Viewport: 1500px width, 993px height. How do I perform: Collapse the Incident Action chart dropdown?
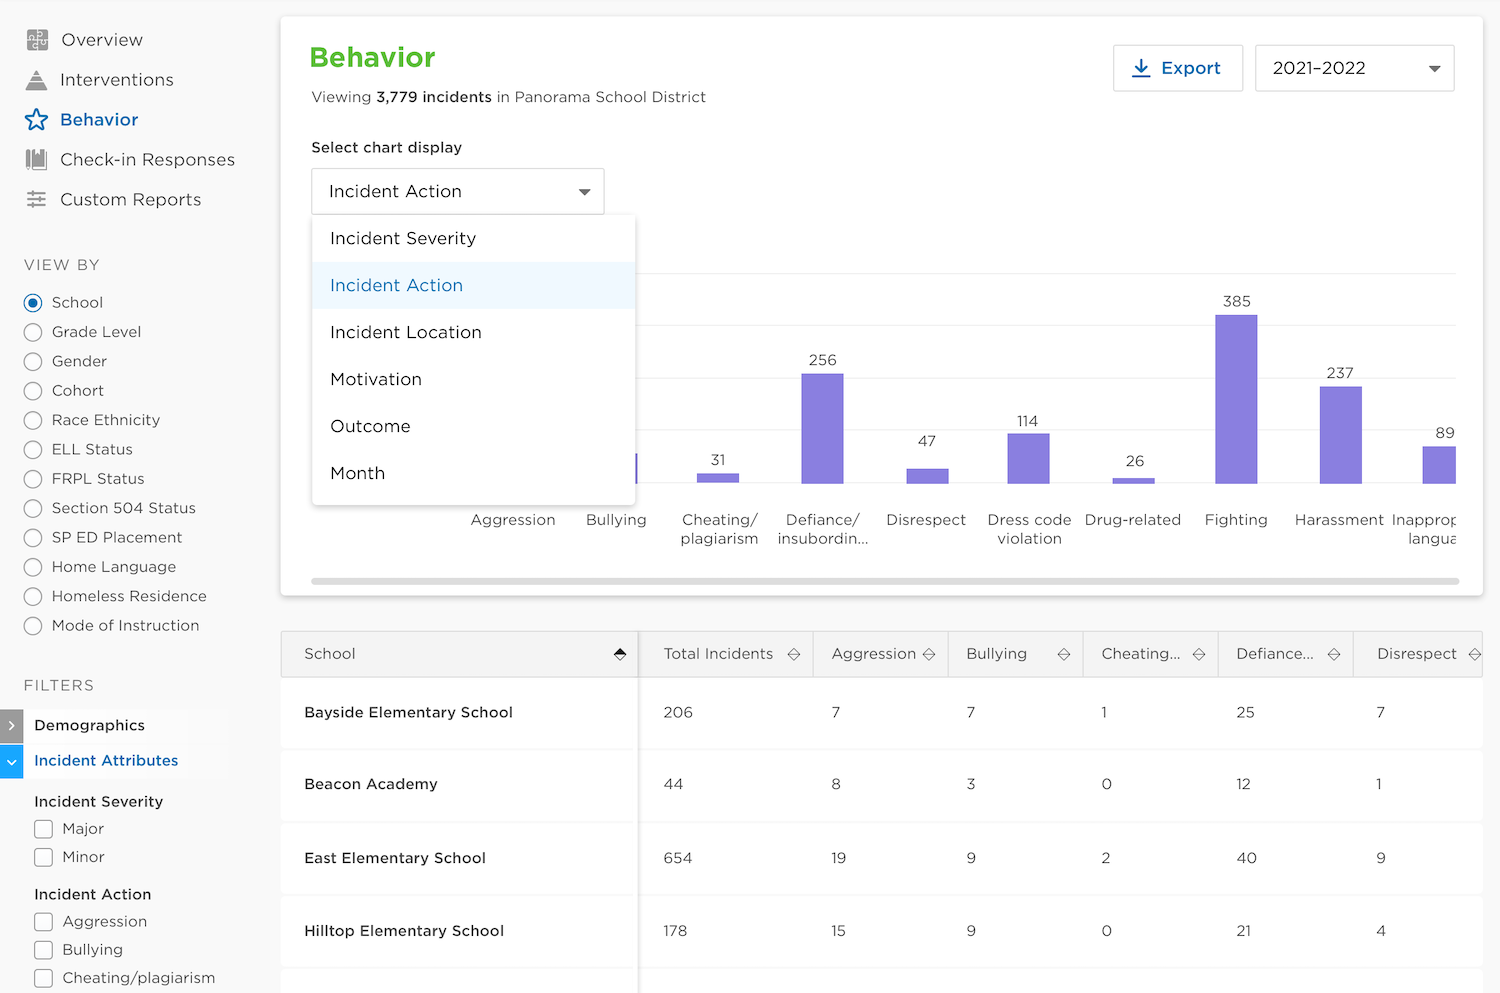click(458, 191)
